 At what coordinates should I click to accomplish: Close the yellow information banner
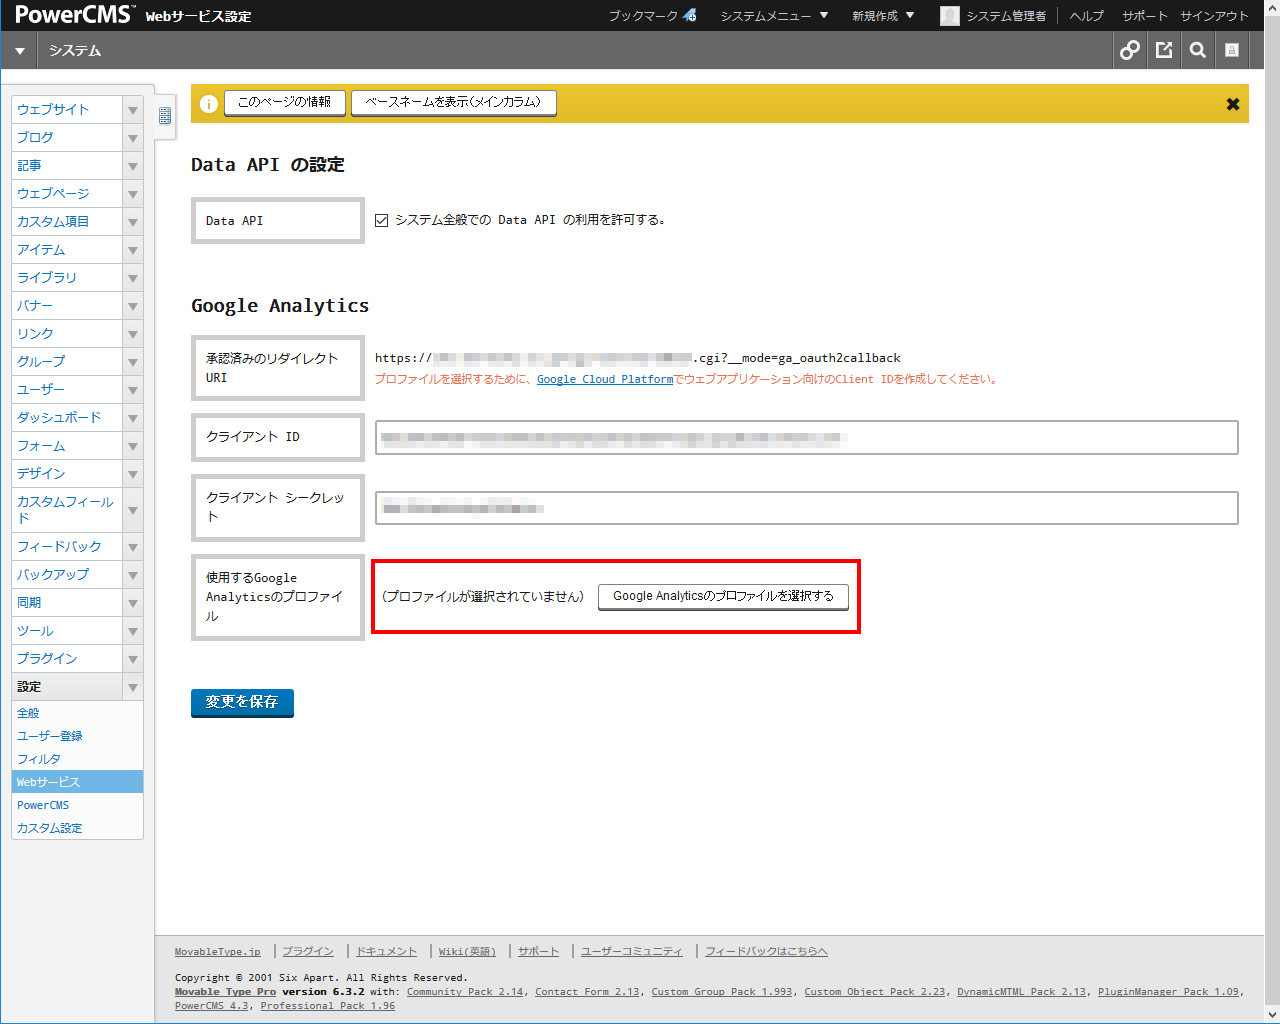1233,104
